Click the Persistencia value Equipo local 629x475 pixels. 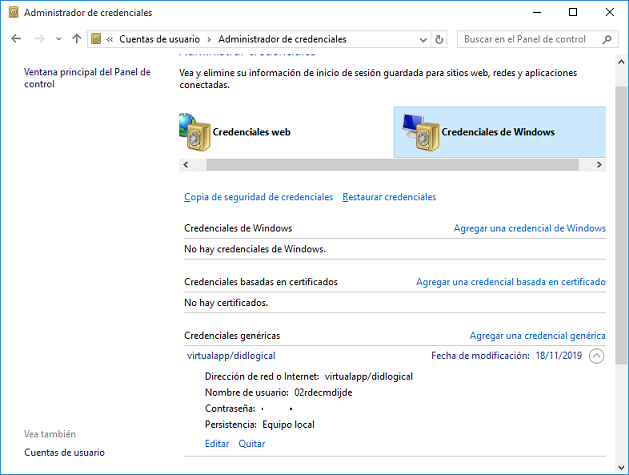click(x=288, y=424)
